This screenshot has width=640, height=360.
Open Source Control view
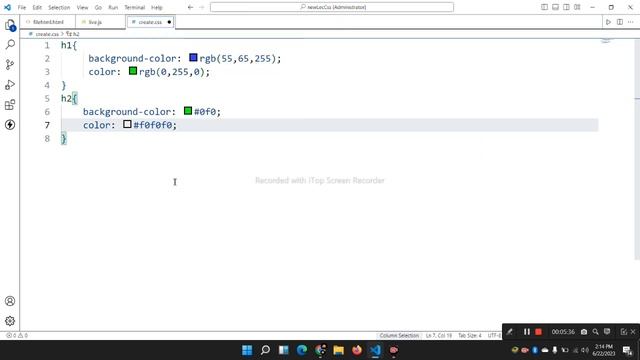pos(10,64)
